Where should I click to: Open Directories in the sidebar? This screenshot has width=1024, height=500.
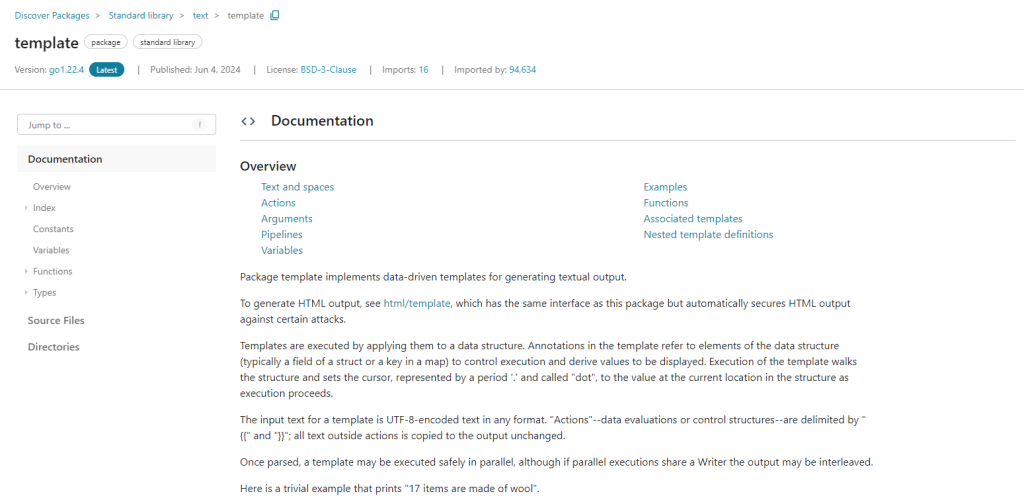click(x=53, y=347)
